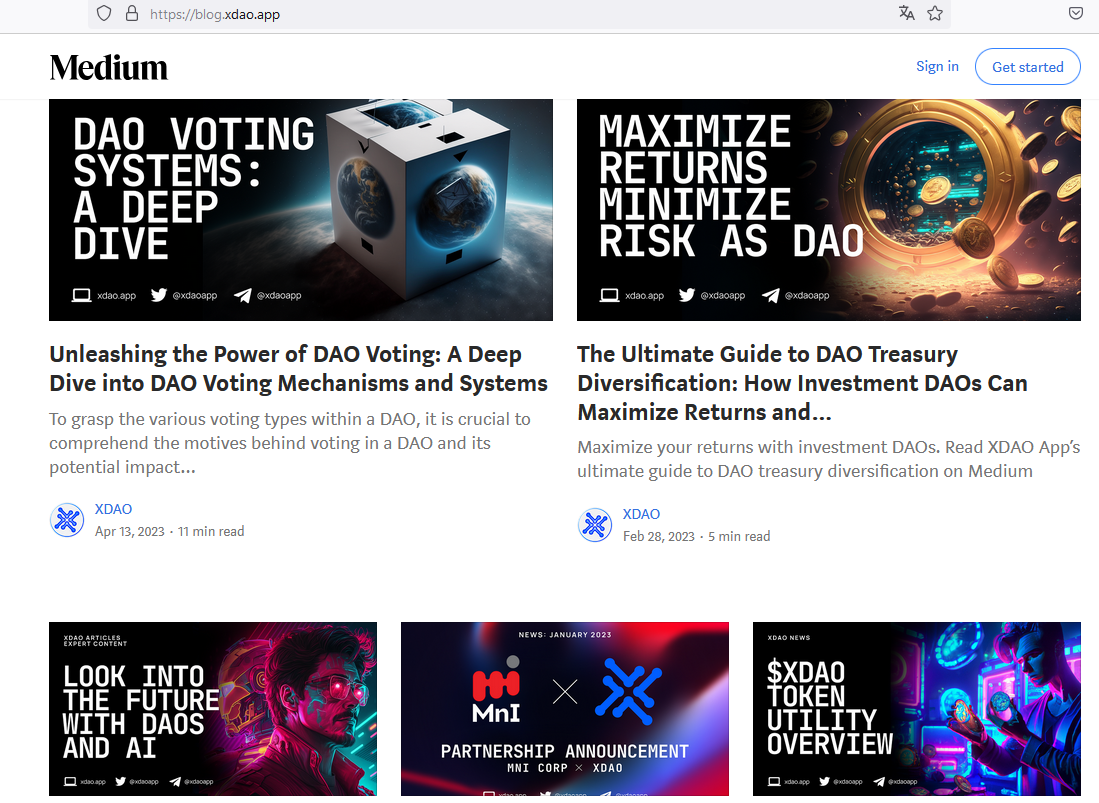Viewport: 1099px width, 803px height.
Task: Click the 'Maximize your returns with investment DAOs' summary
Action: 828,459
